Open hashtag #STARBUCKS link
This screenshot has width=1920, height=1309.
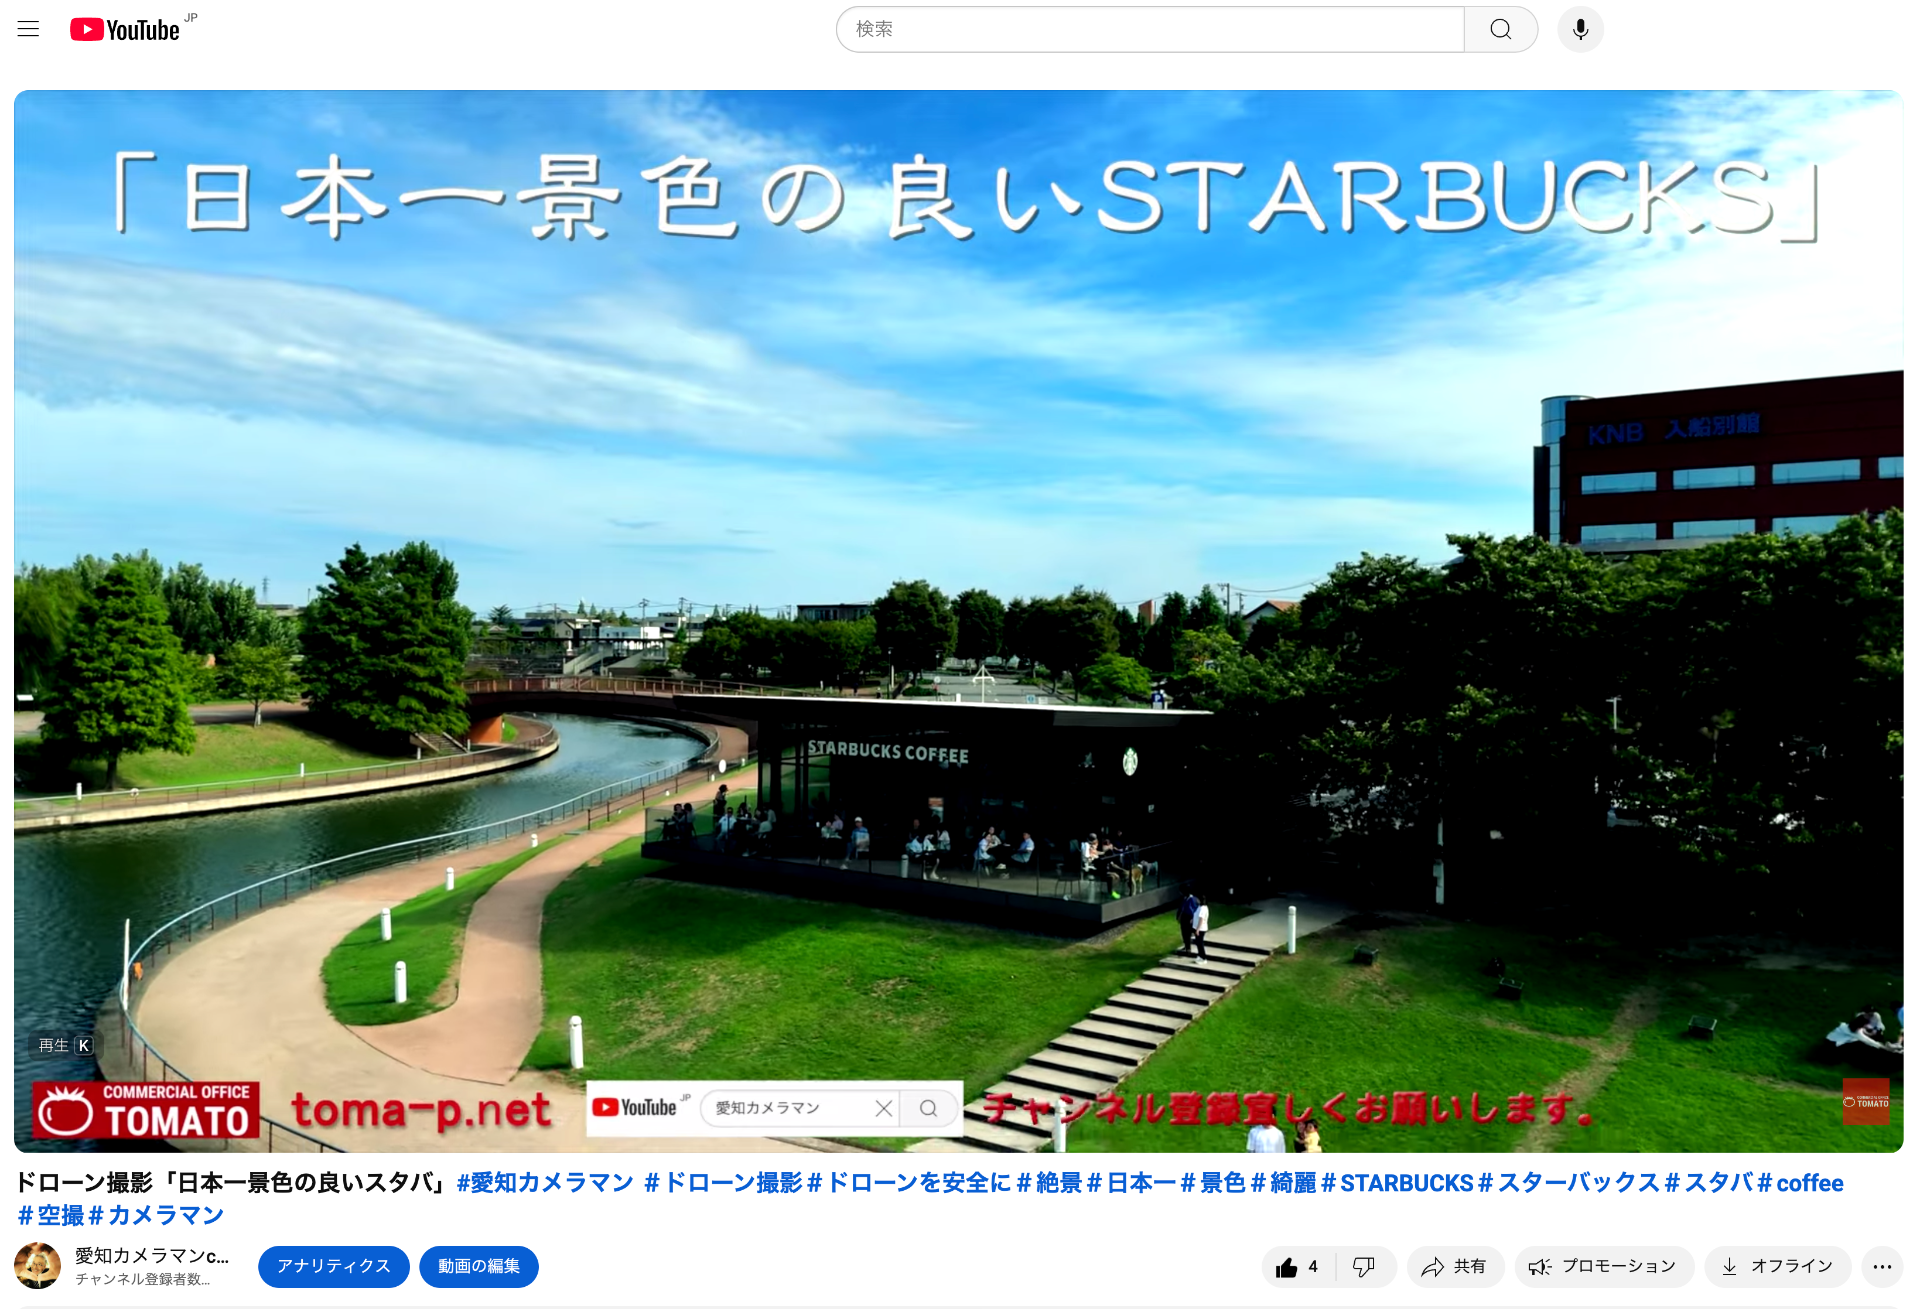[1396, 1183]
